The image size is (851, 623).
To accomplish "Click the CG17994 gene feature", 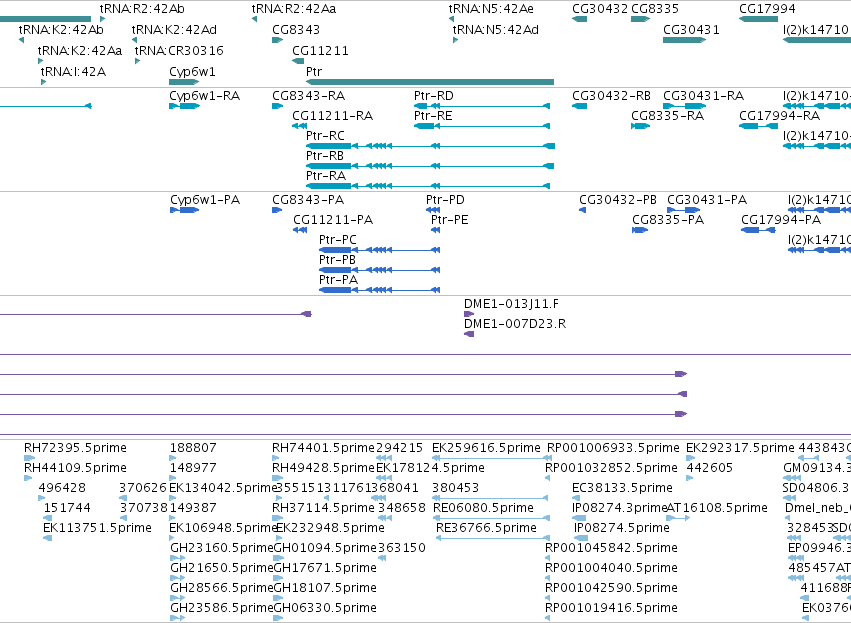I will pos(758,19).
